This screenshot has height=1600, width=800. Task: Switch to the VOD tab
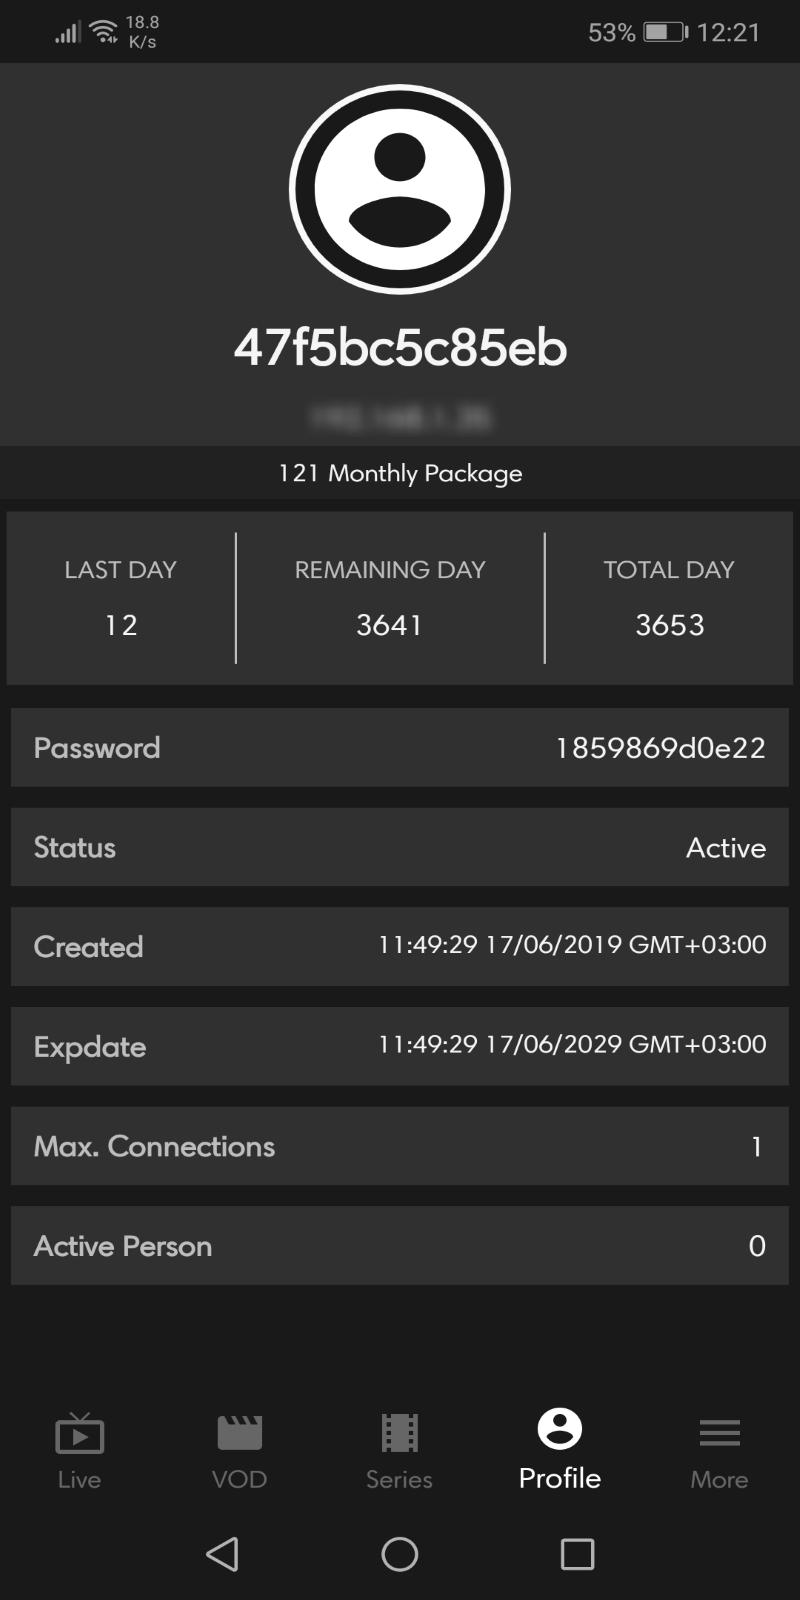[x=239, y=1450]
